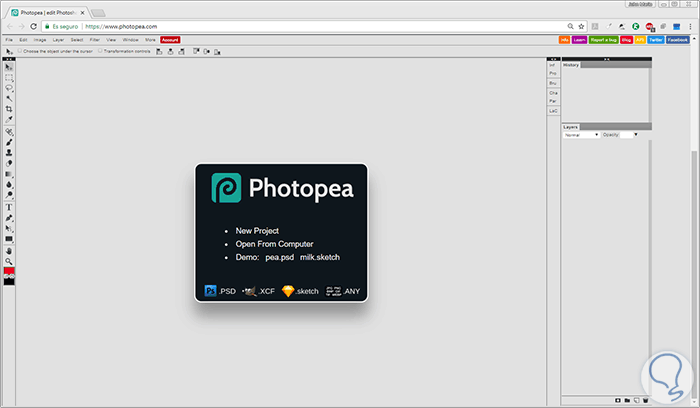Click the align horizontal centers icon

click(170, 52)
